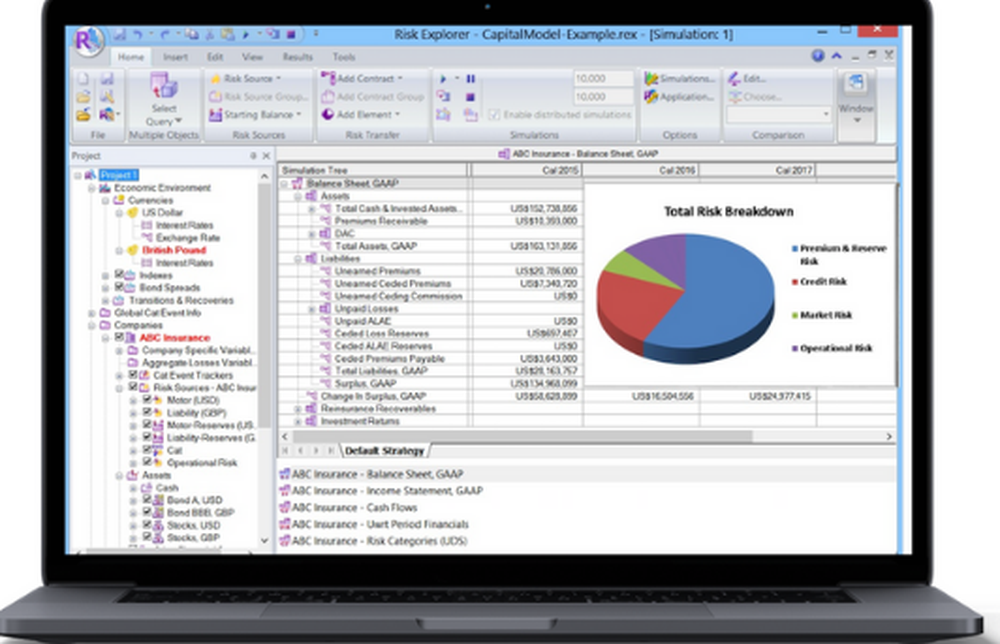The image size is (1000, 644).
Task: Toggle the Indexes checkbox
Action: click(119, 274)
